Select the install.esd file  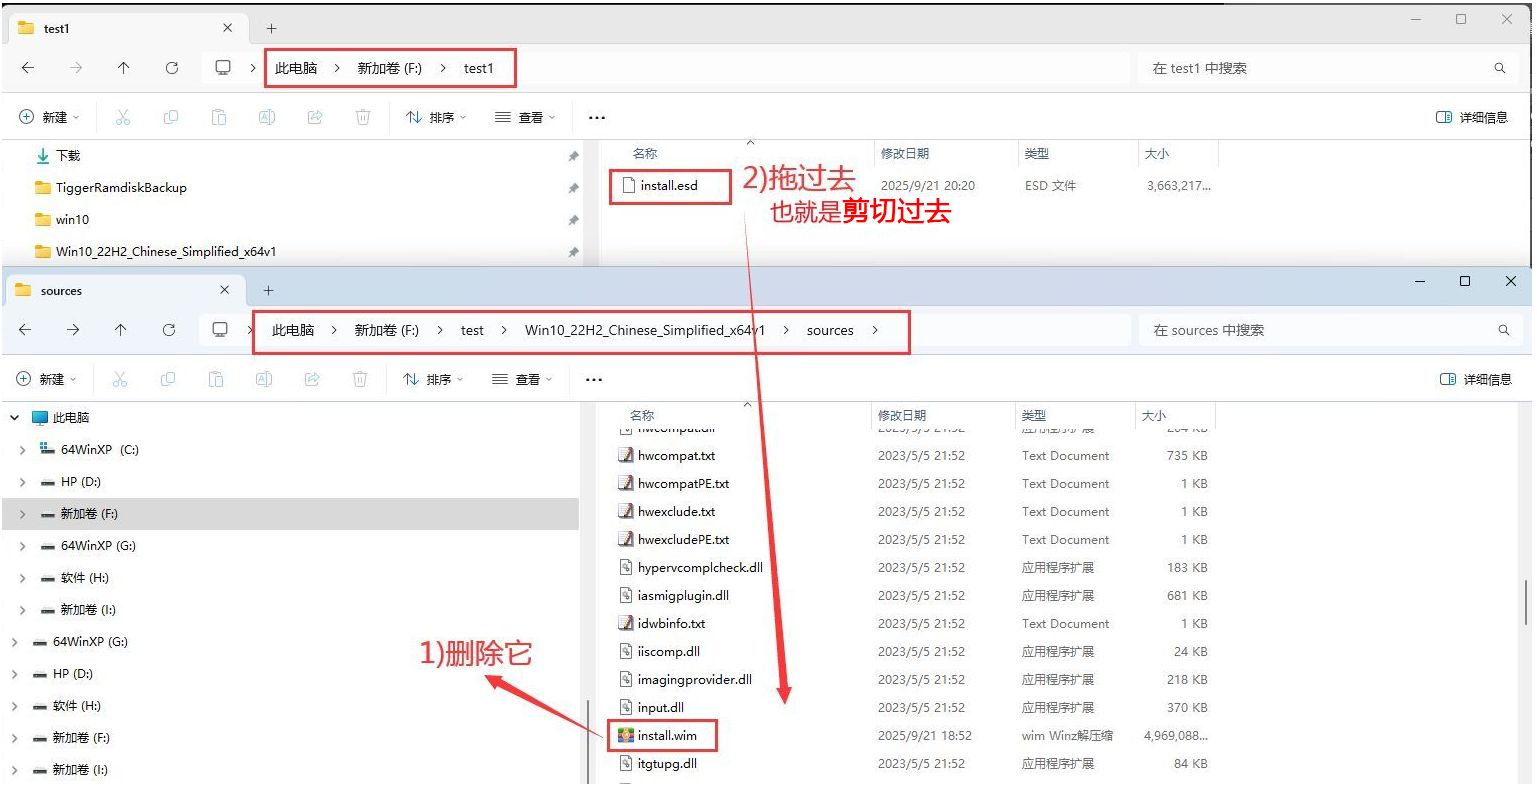[x=668, y=185]
